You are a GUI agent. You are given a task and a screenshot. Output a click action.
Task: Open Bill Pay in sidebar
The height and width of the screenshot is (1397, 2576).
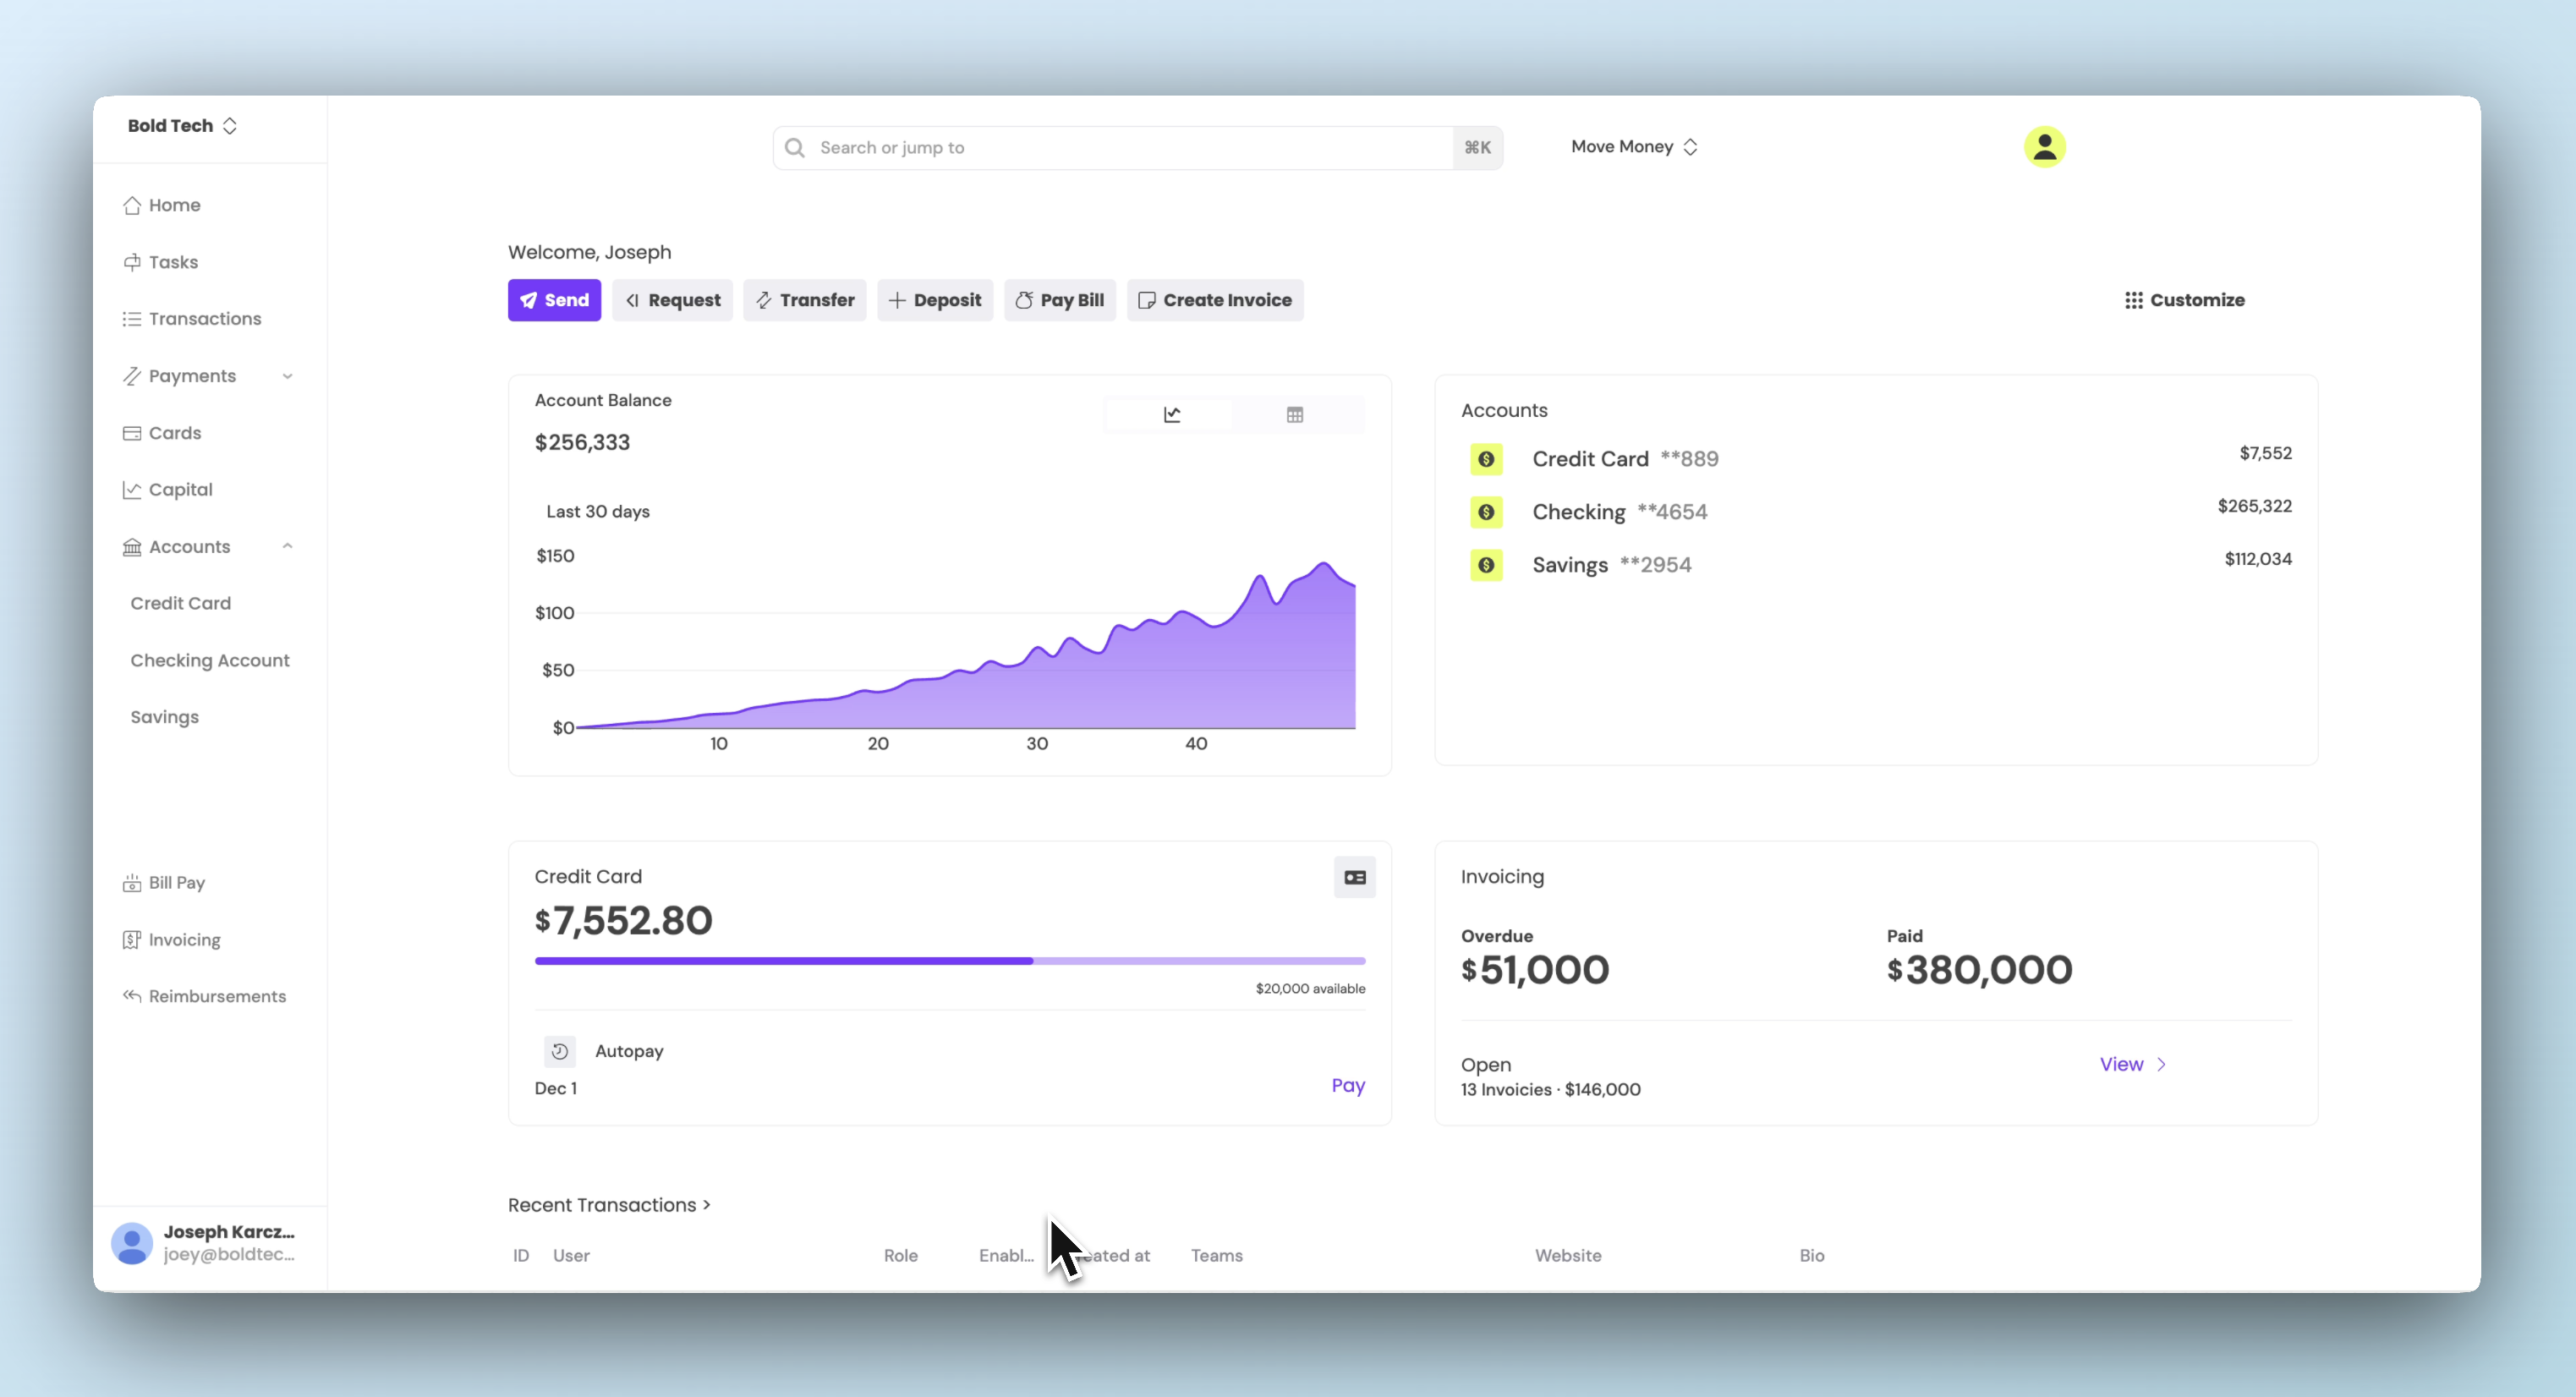pos(164,883)
